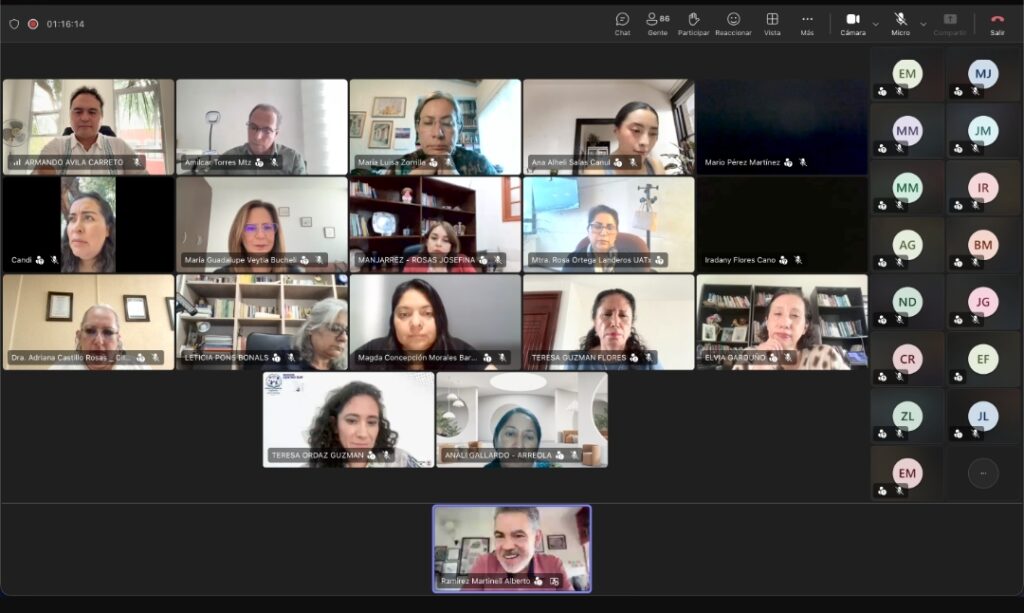Click name label Leticia Pons Bonals
Image resolution: width=1024 pixels, height=613 pixels.
coord(227,358)
